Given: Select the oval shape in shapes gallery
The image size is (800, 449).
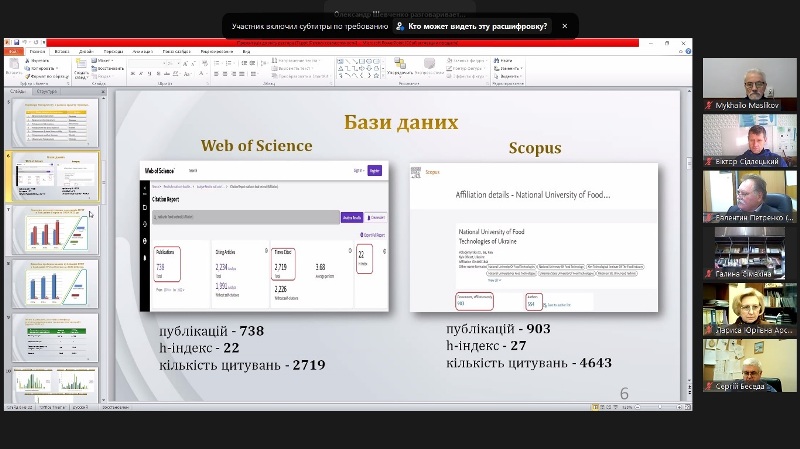Looking at the screenshot, I should pos(369,61).
